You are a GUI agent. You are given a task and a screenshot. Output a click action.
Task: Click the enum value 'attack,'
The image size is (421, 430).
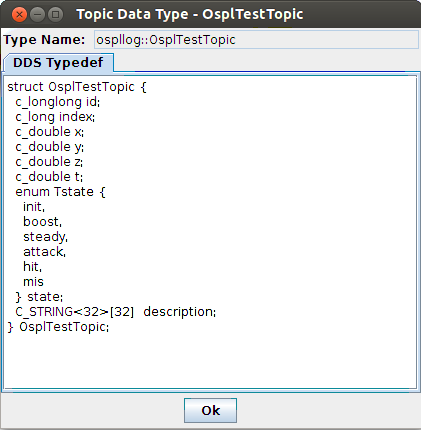pyautogui.click(x=44, y=252)
